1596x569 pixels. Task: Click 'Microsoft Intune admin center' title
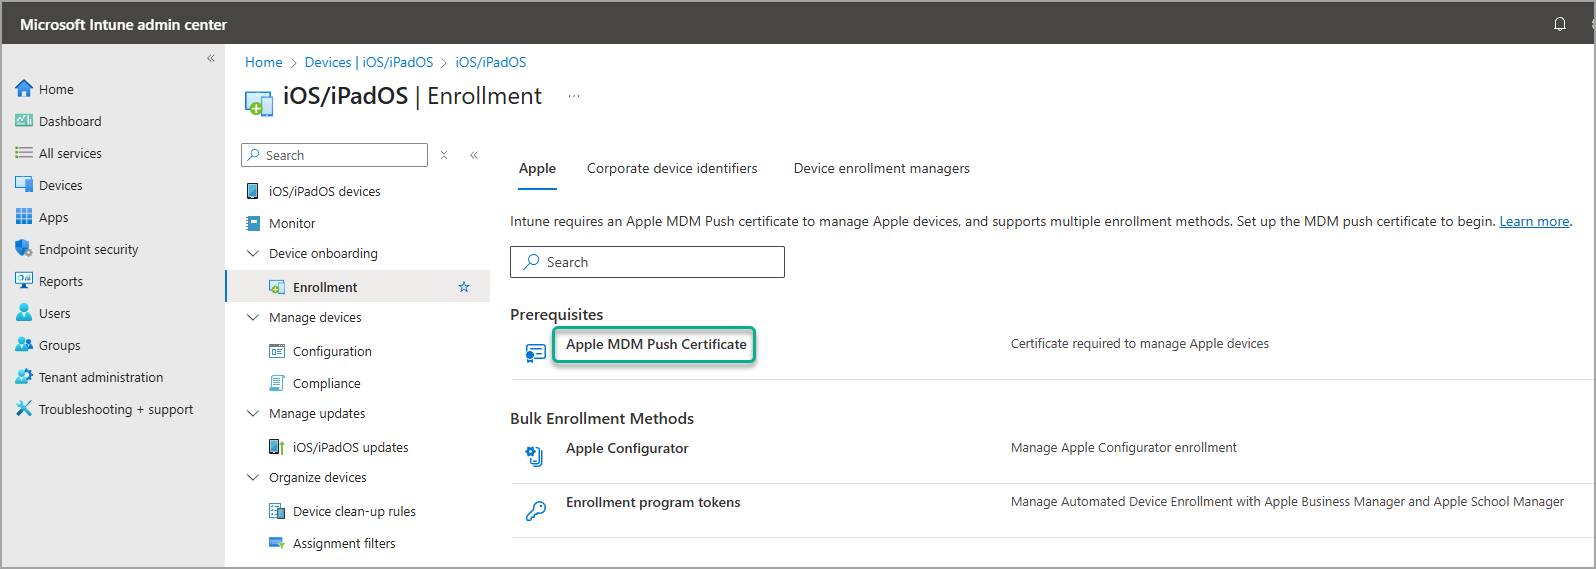(x=123, y=24)
